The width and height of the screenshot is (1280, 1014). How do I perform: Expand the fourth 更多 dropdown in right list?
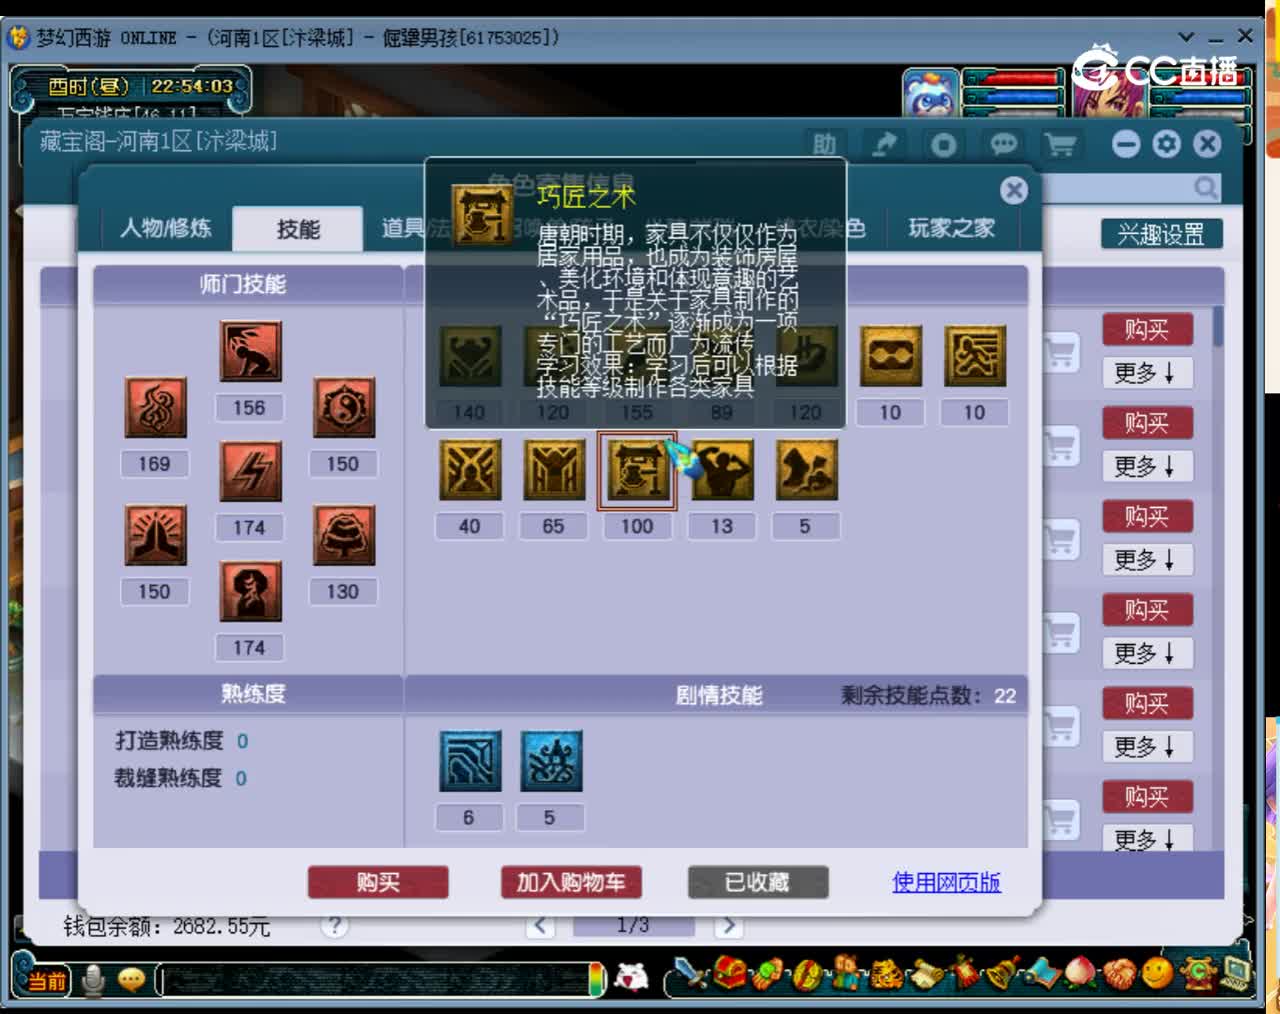coord(1147,653)
